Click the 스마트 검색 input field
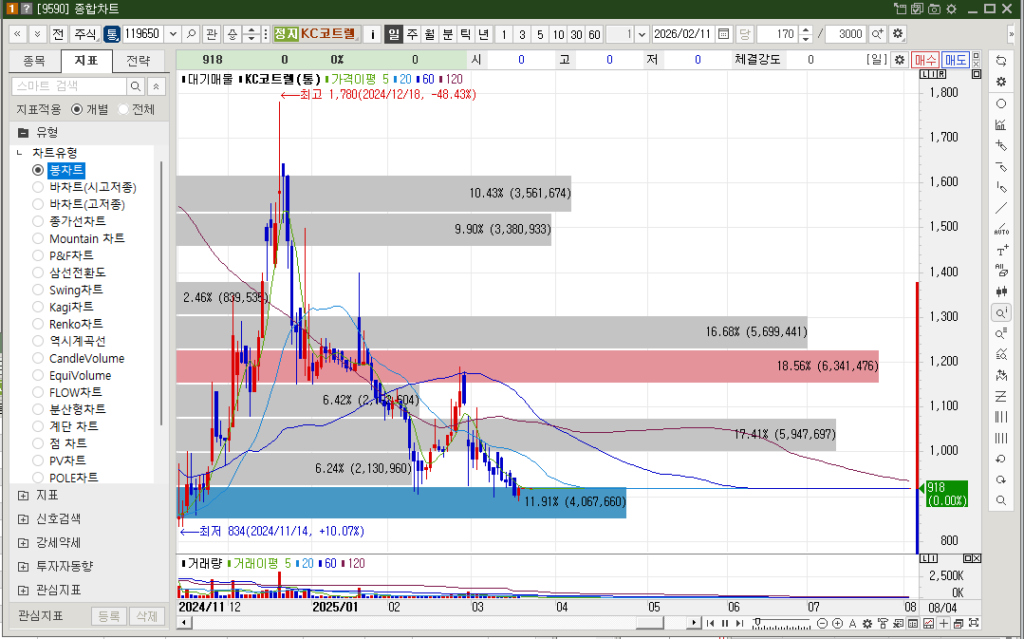This screenshot has width=1024, height=639. point(69,86)
